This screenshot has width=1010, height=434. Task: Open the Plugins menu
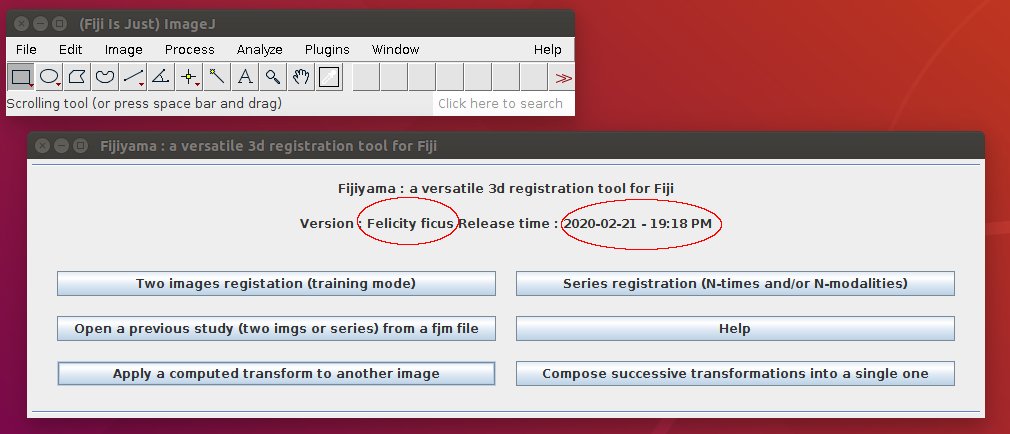coord(327,50)
